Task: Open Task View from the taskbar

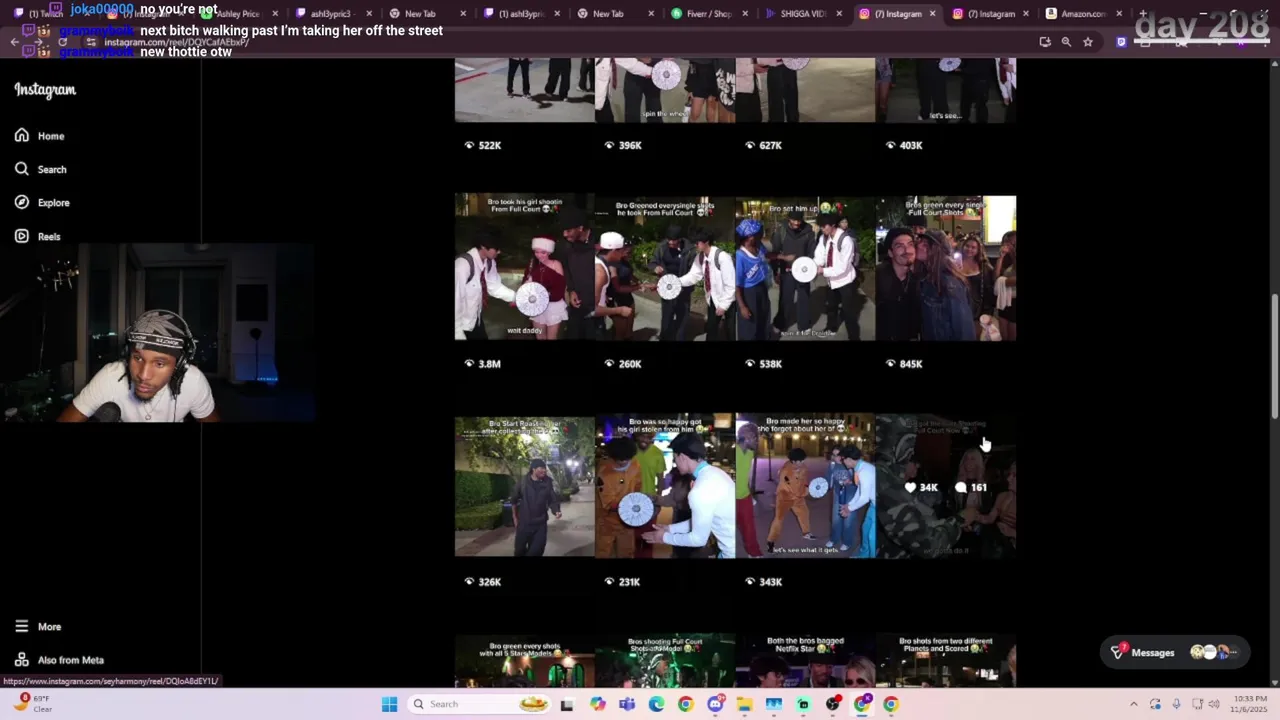Action: click(567, 704)
